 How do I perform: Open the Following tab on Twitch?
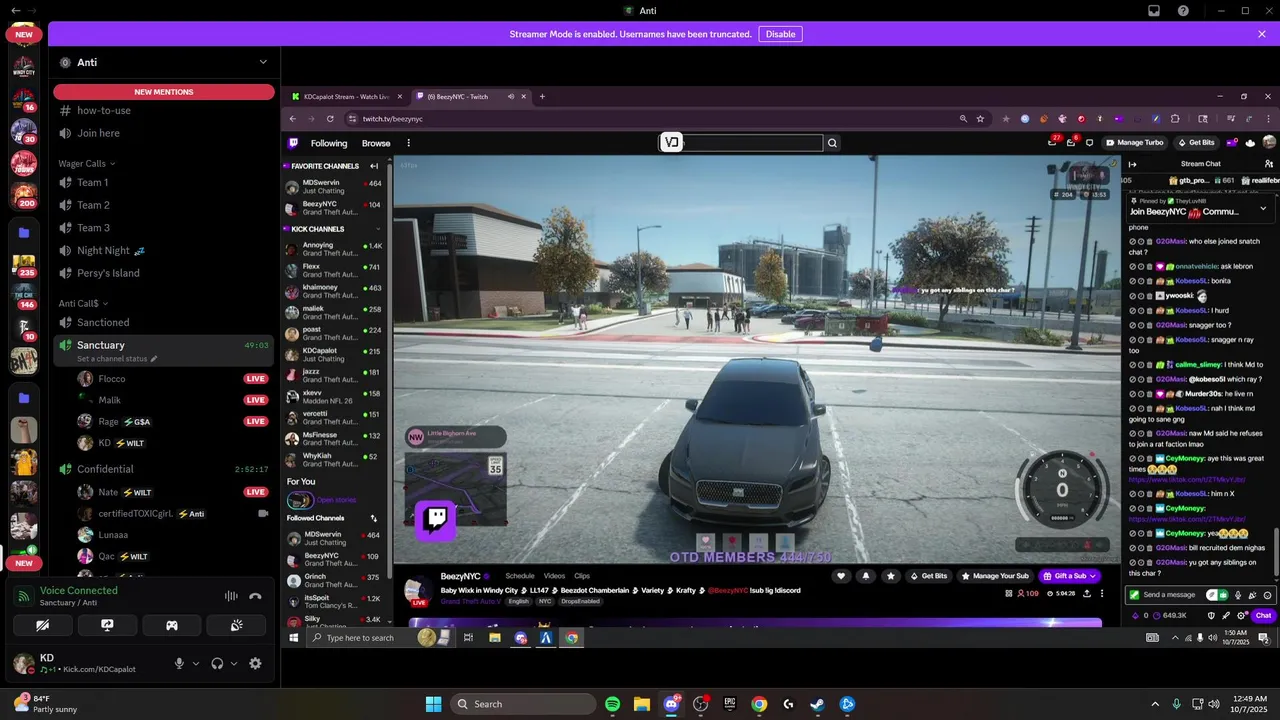(x=329, y=143)
